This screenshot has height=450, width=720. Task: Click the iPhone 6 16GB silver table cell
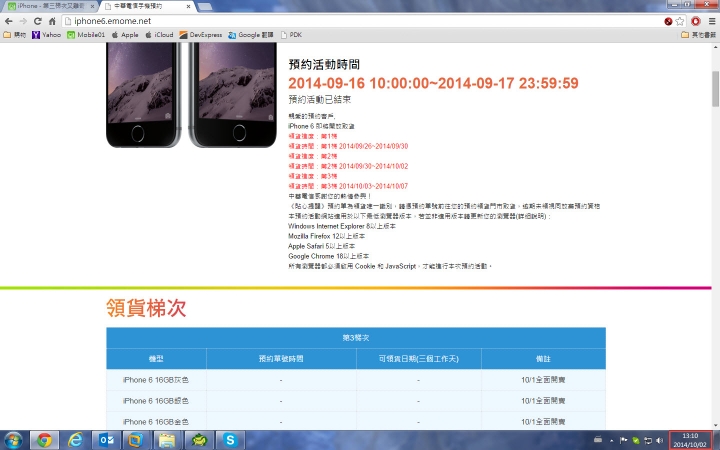[x=156, y=401]
